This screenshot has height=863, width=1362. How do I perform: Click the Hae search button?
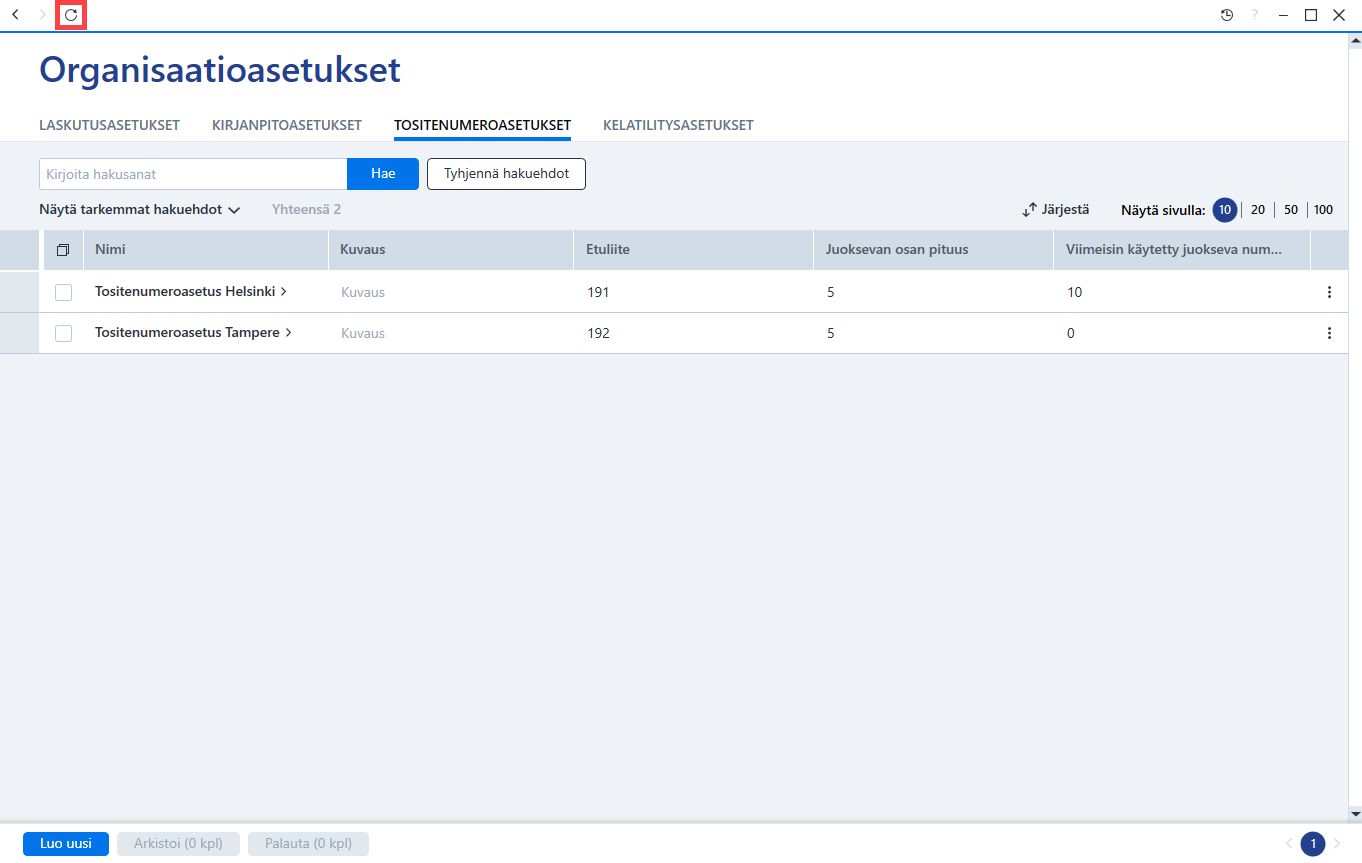coord(383,174)
